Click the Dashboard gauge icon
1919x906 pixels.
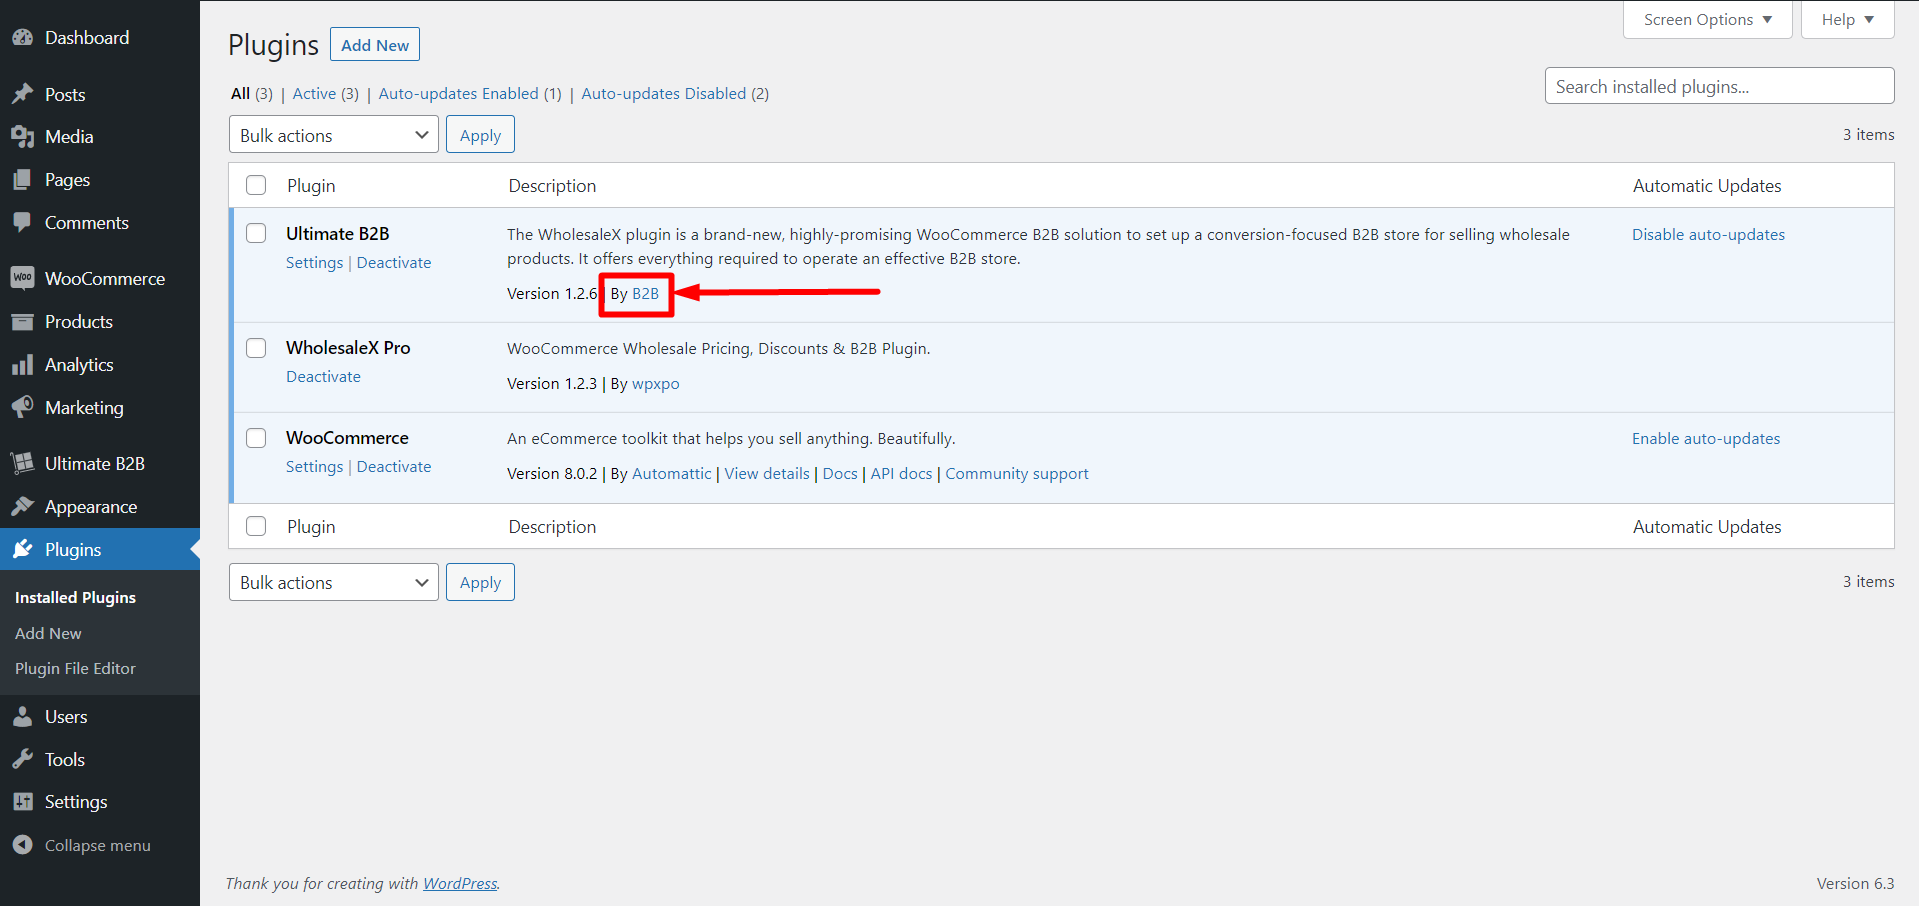(x=22, y=38)
